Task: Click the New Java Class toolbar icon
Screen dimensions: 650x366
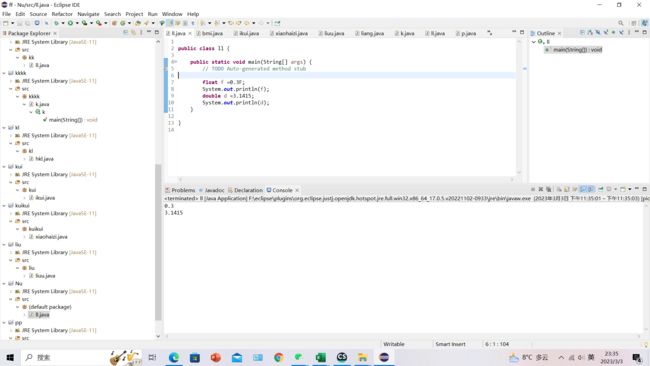Action: tap(123, 23)
